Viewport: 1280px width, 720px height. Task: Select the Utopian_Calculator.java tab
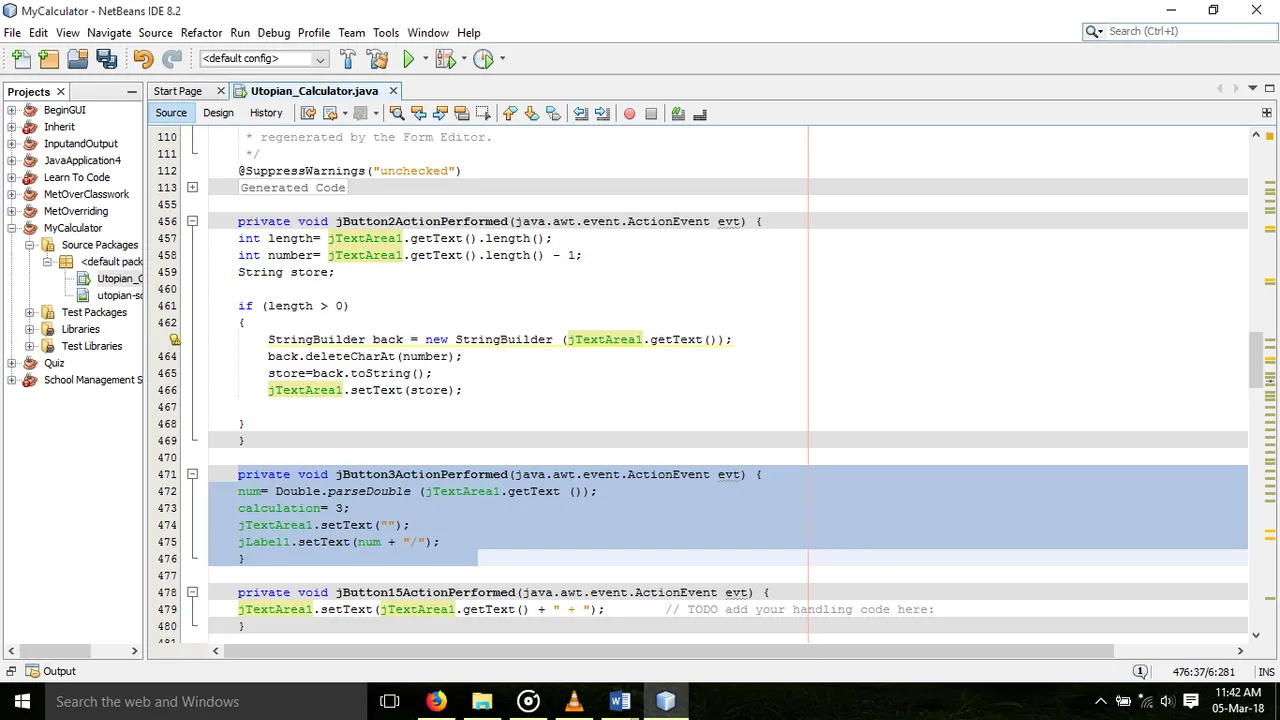click(314, 91)
